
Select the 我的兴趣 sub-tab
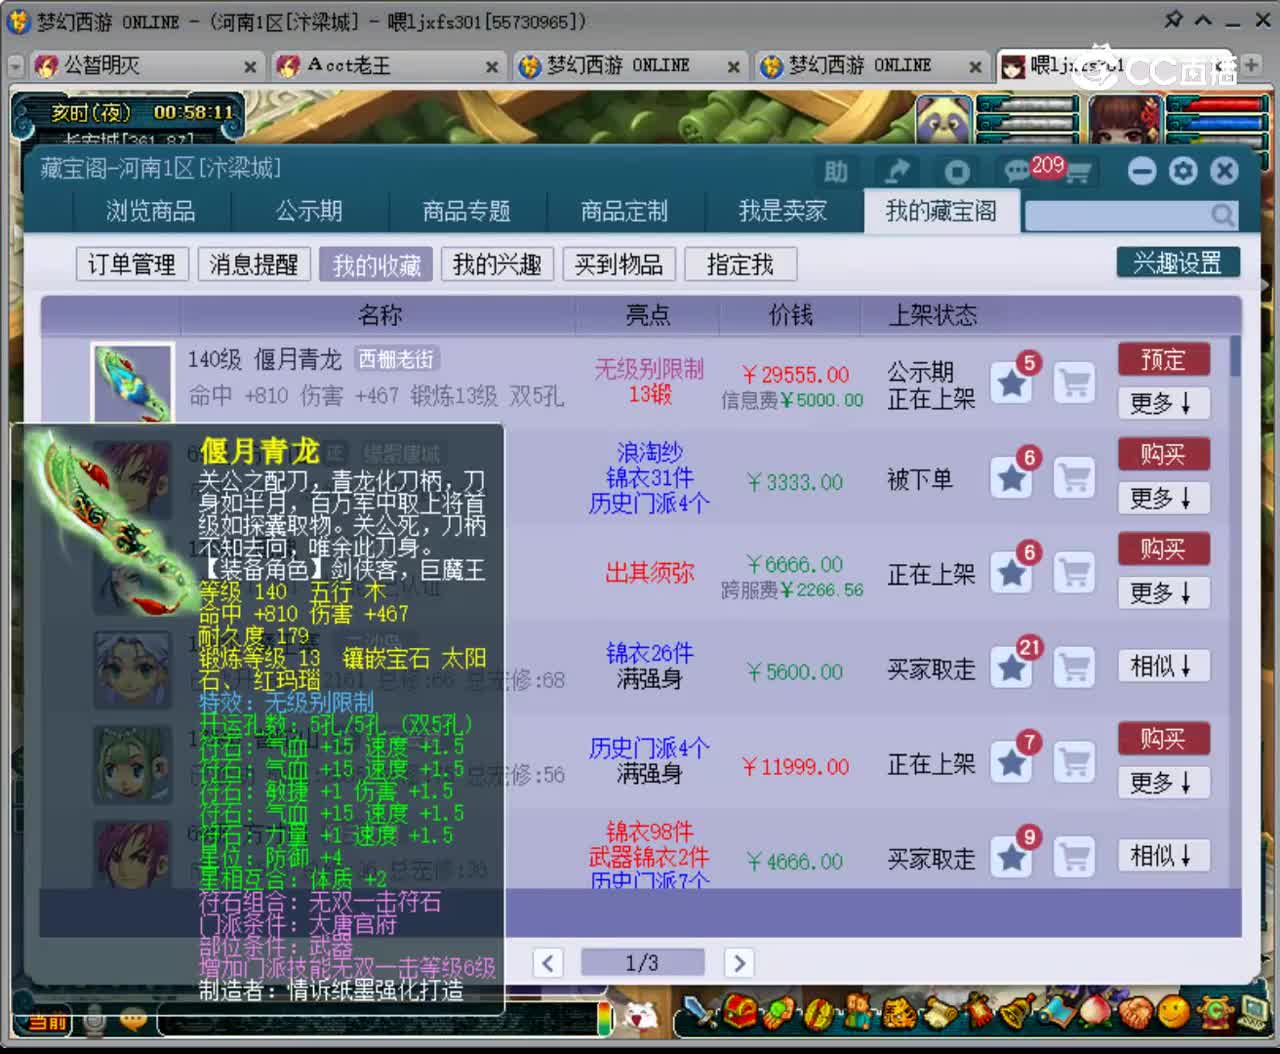pyautogui.click(x=497, y=264)
